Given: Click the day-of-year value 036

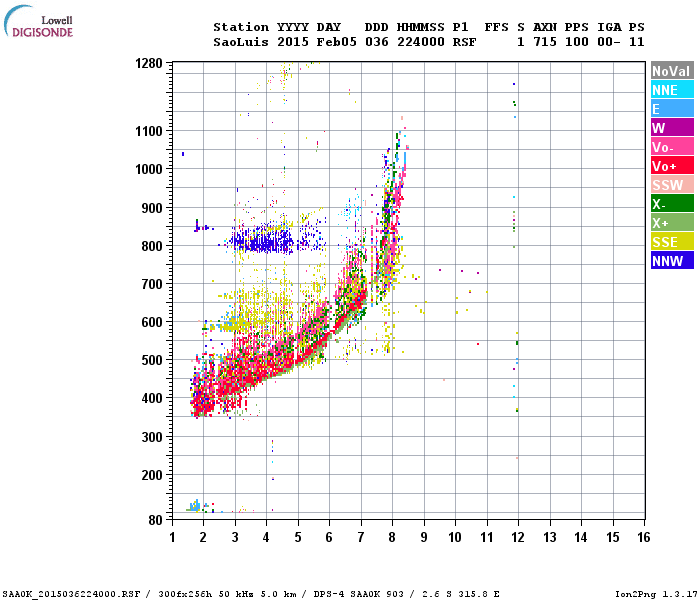Looking at the screenshot, I should pyautogui.click(x=377, y=42).
